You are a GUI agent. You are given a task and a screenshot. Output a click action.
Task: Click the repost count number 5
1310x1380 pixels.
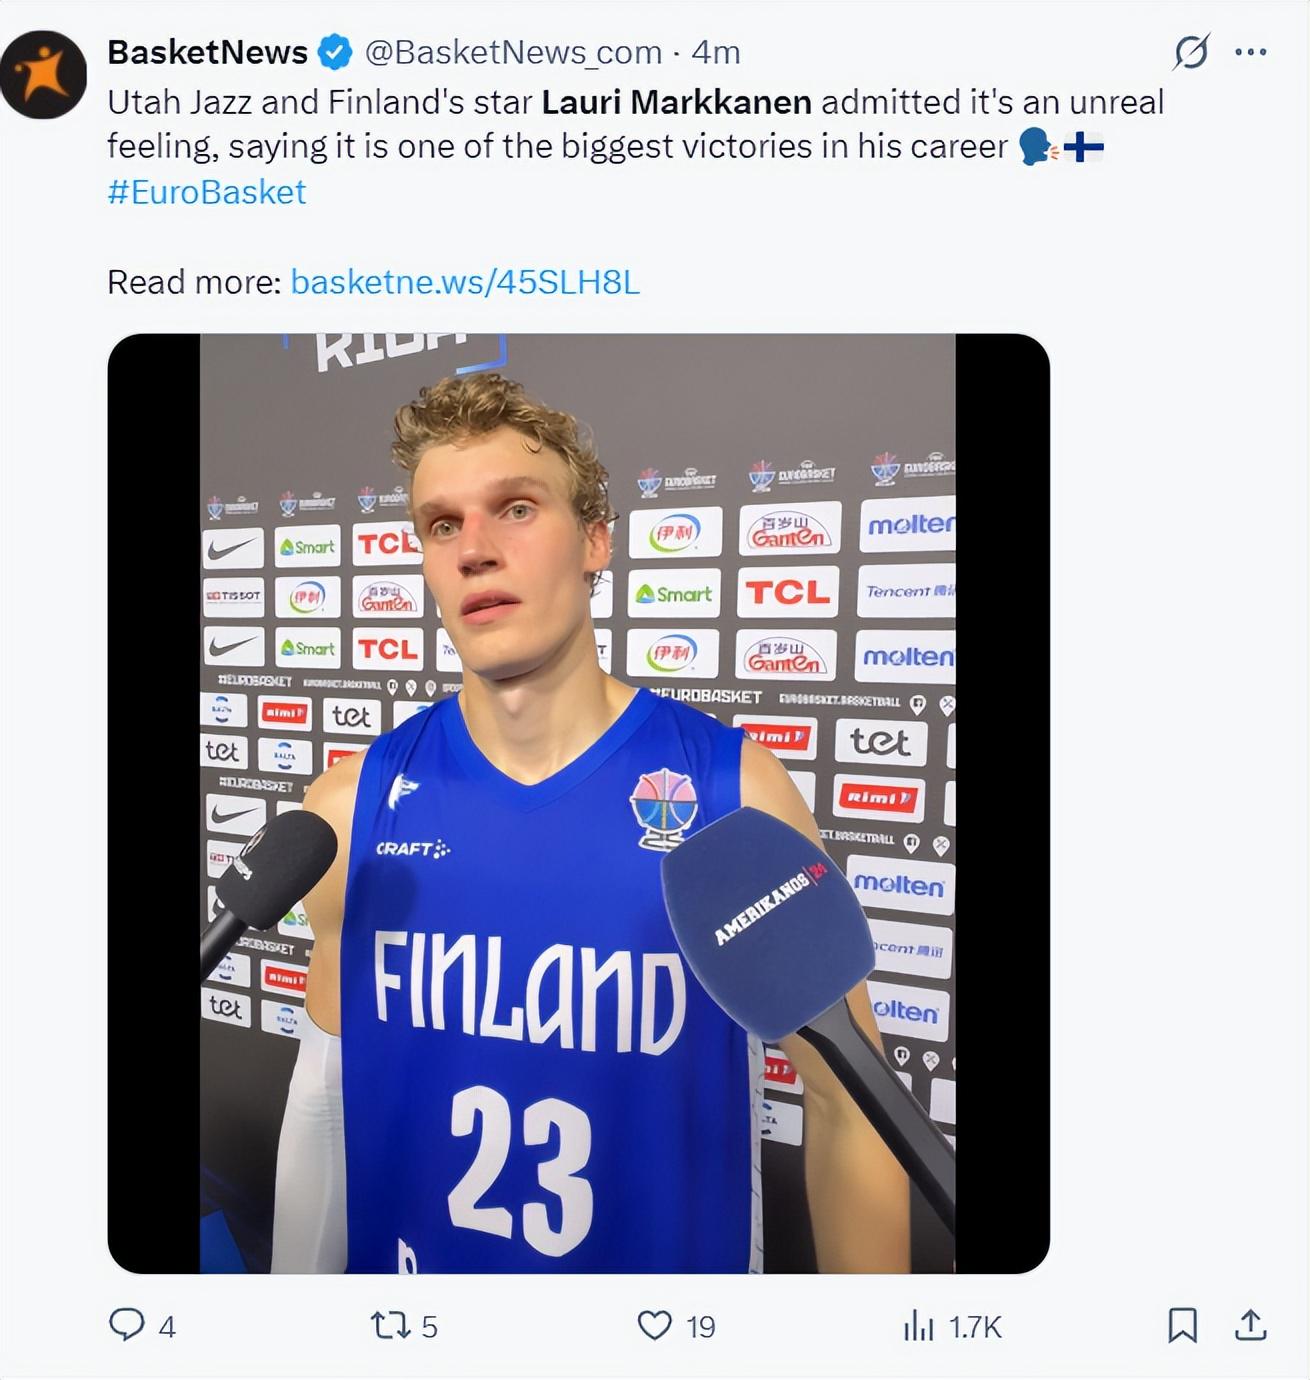click(x=429, y=1327)
